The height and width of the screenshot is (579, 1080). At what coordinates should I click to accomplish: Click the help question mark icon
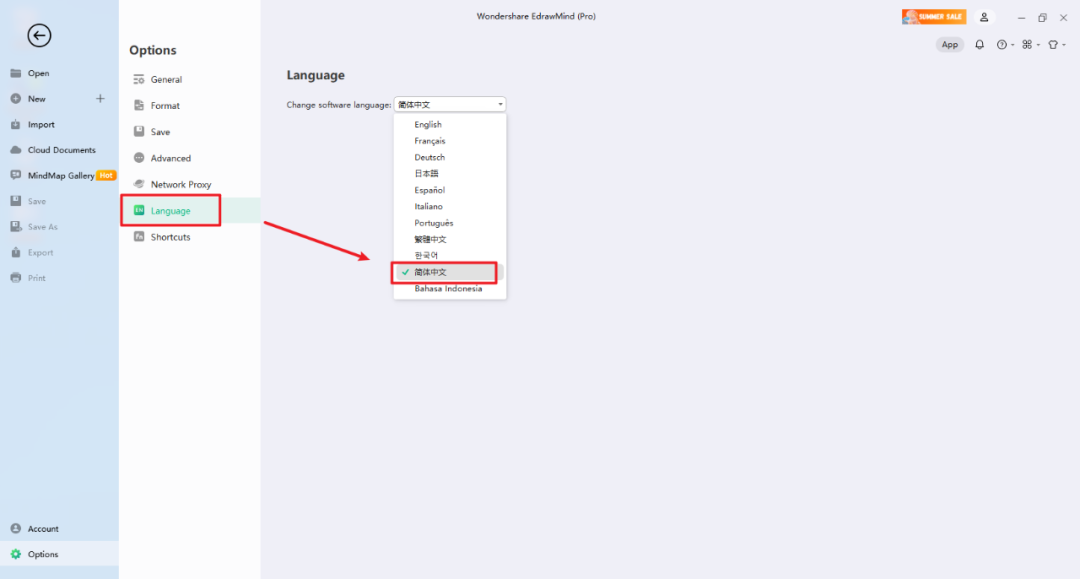tap(1001, 44)
